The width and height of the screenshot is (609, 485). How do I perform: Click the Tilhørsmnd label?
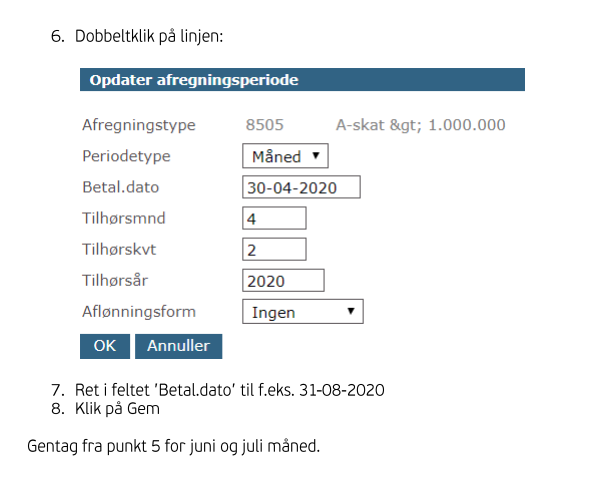[x=124, y=218]
